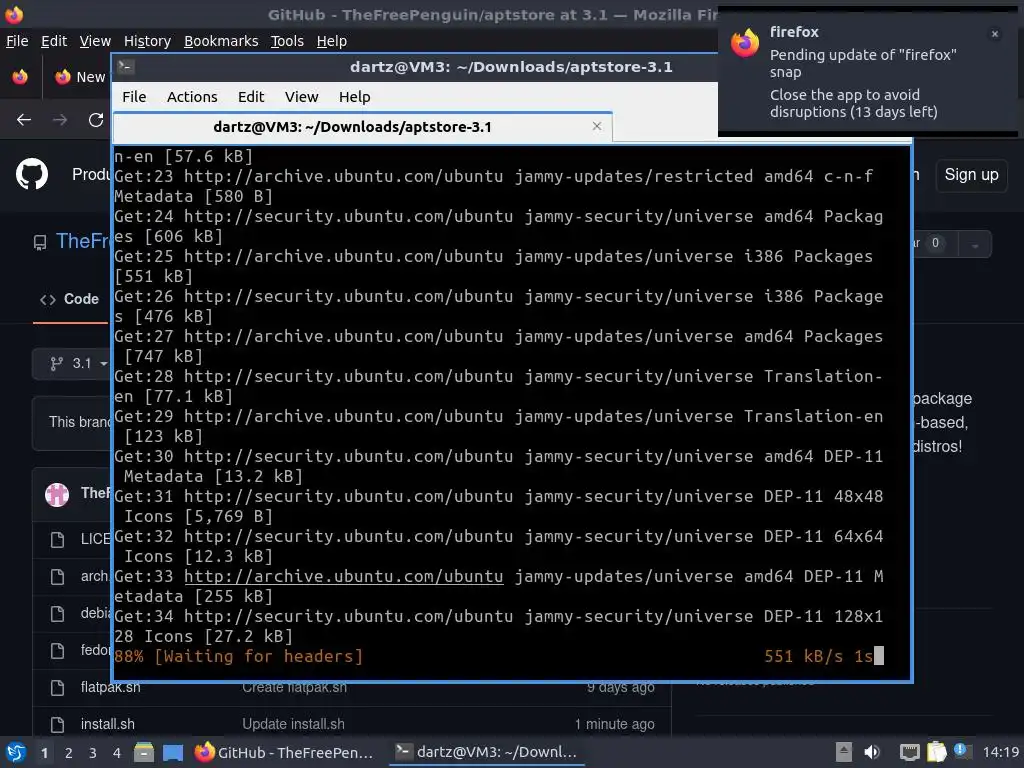
Task: Click the show desktop icon in the taskbar
Action: pyautogui.click(x=173, y=752)
